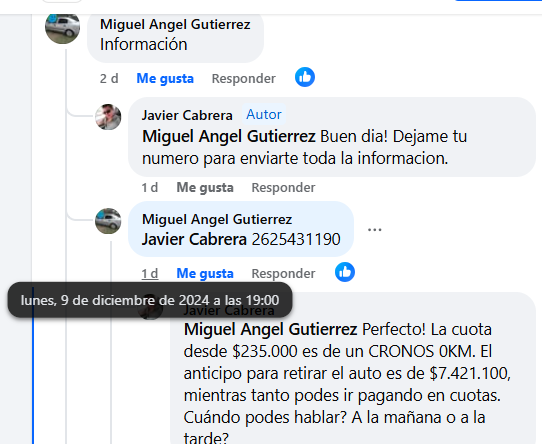
Task: Click the Javier Cabrera mention before 2625431190
Action: tap(194, 239)
